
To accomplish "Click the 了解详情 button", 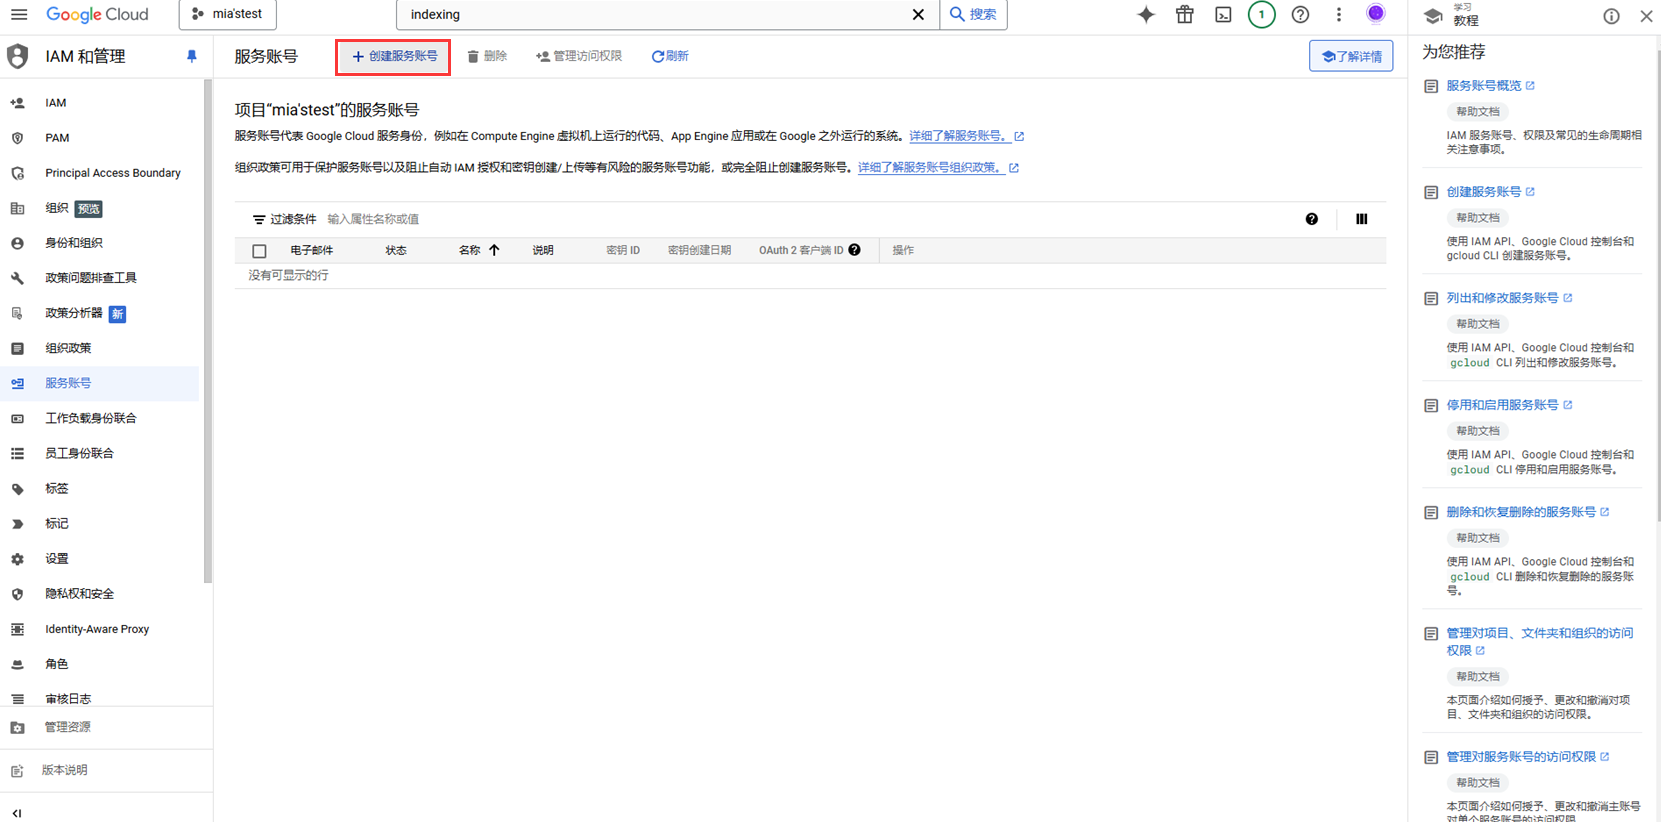I will (x=1351, y=56).
